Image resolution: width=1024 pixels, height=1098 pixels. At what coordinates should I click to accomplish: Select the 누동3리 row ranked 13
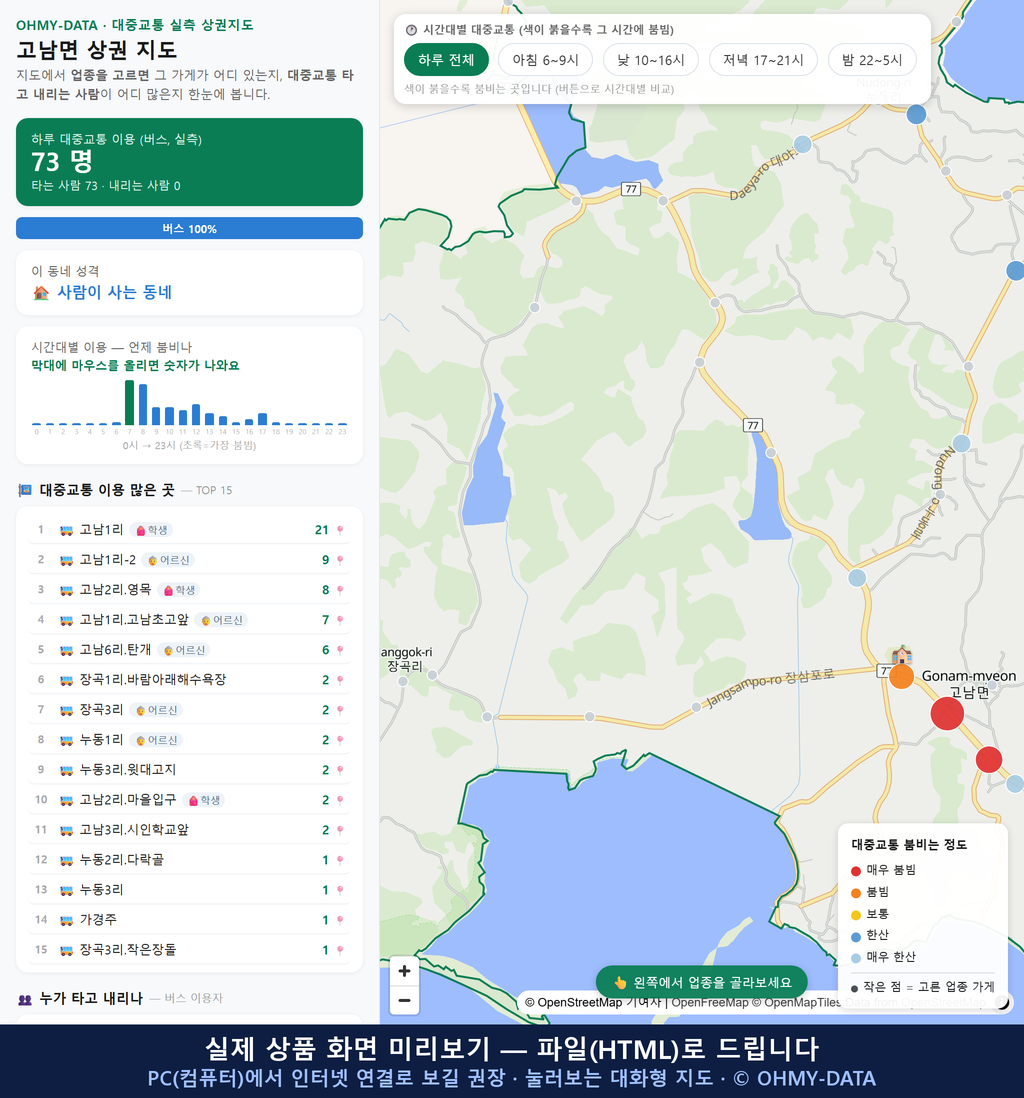(189, 890)
